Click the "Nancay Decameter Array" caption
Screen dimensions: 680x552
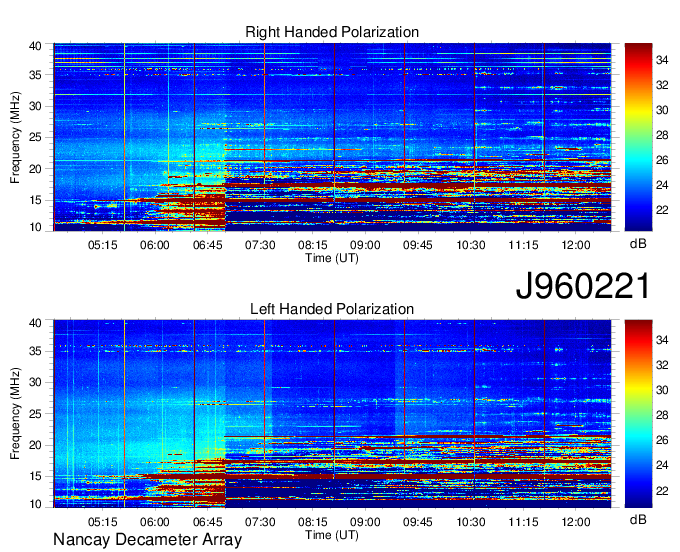click(x=147, y=539)
